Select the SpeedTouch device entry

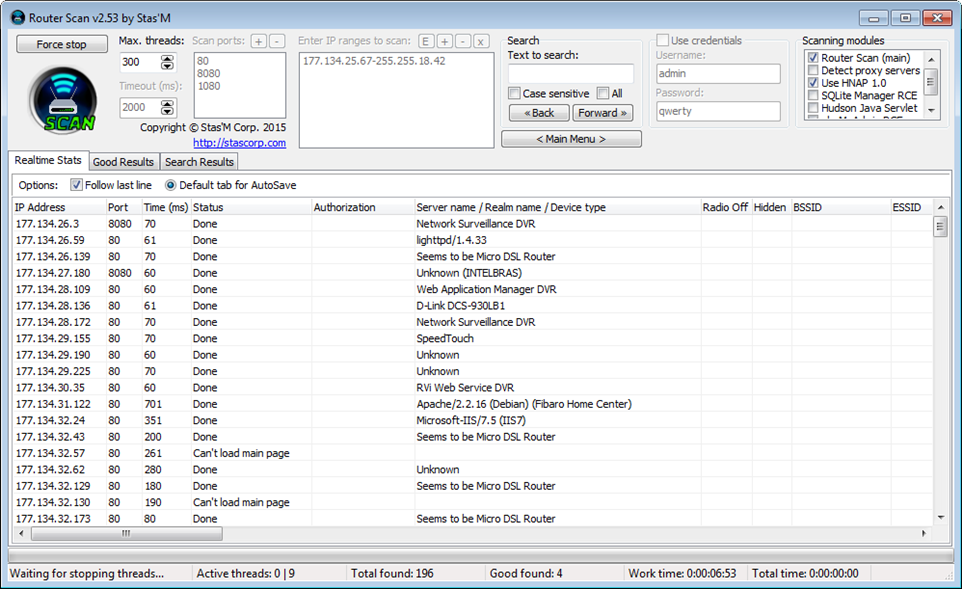445,338
